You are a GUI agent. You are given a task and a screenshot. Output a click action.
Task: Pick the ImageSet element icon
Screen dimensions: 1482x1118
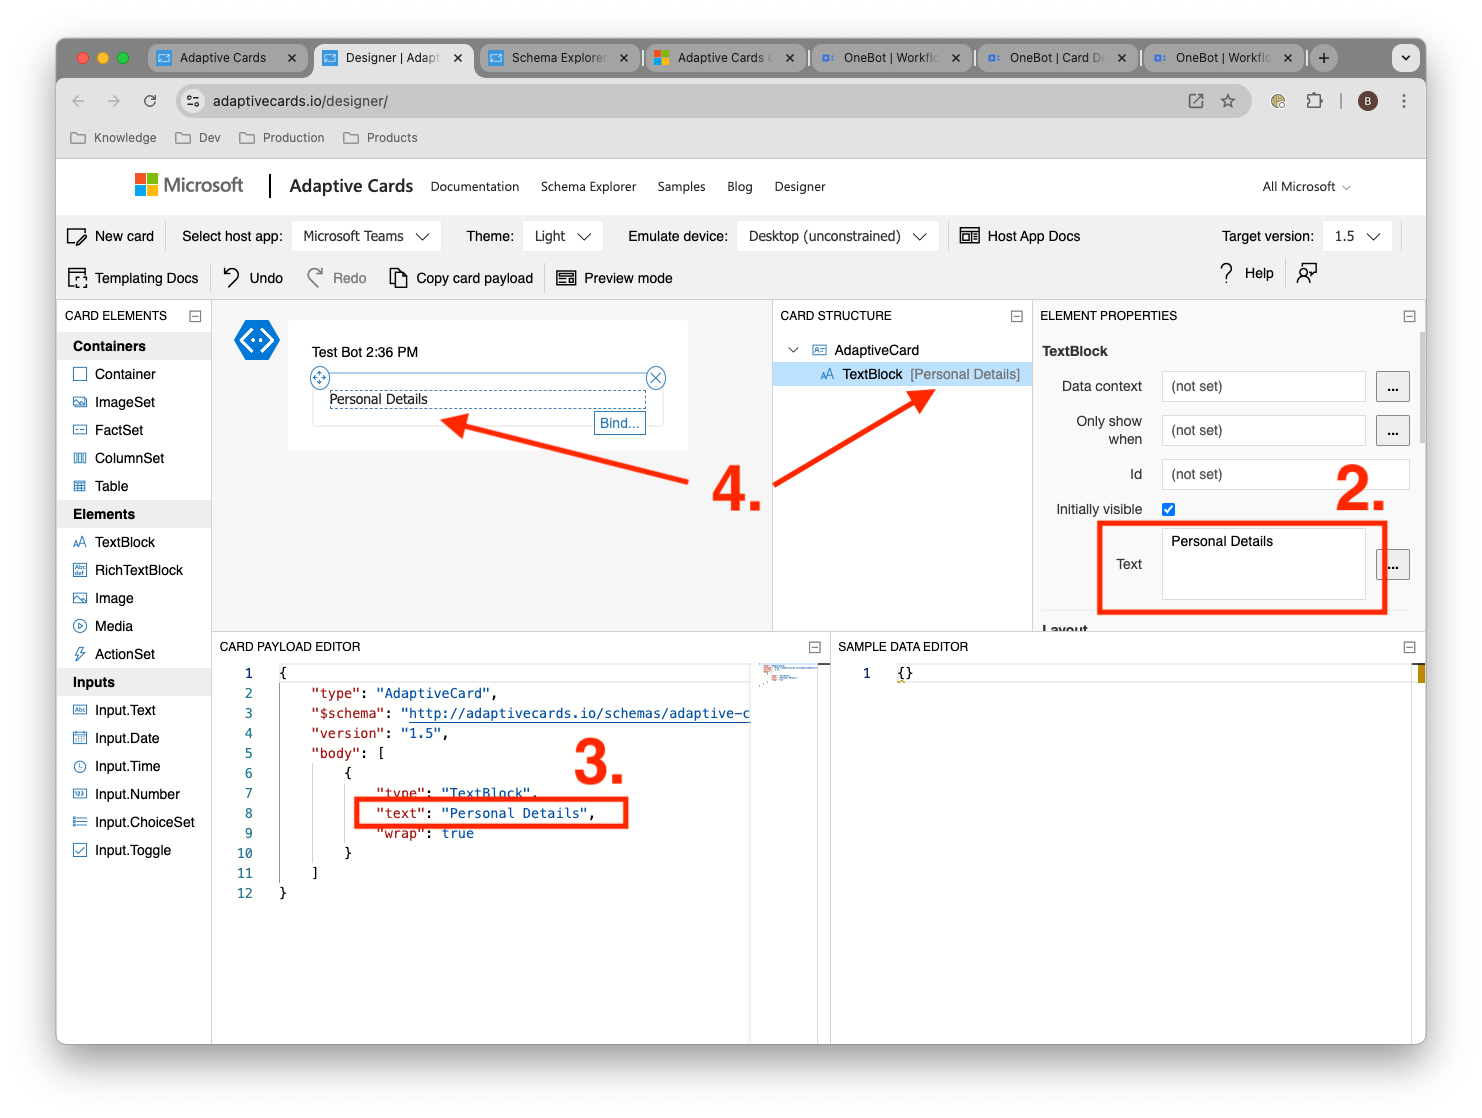(80, 402)
